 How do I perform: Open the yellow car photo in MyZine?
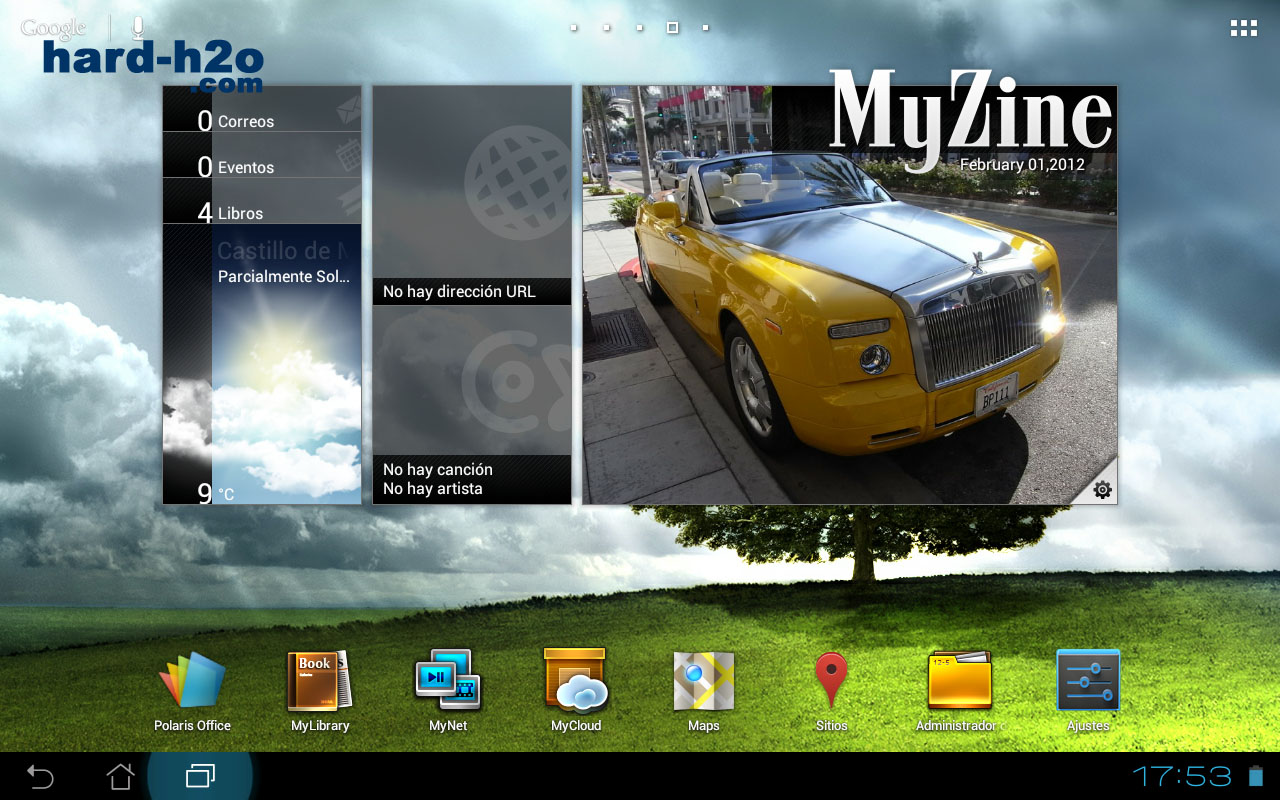(850, 295)
